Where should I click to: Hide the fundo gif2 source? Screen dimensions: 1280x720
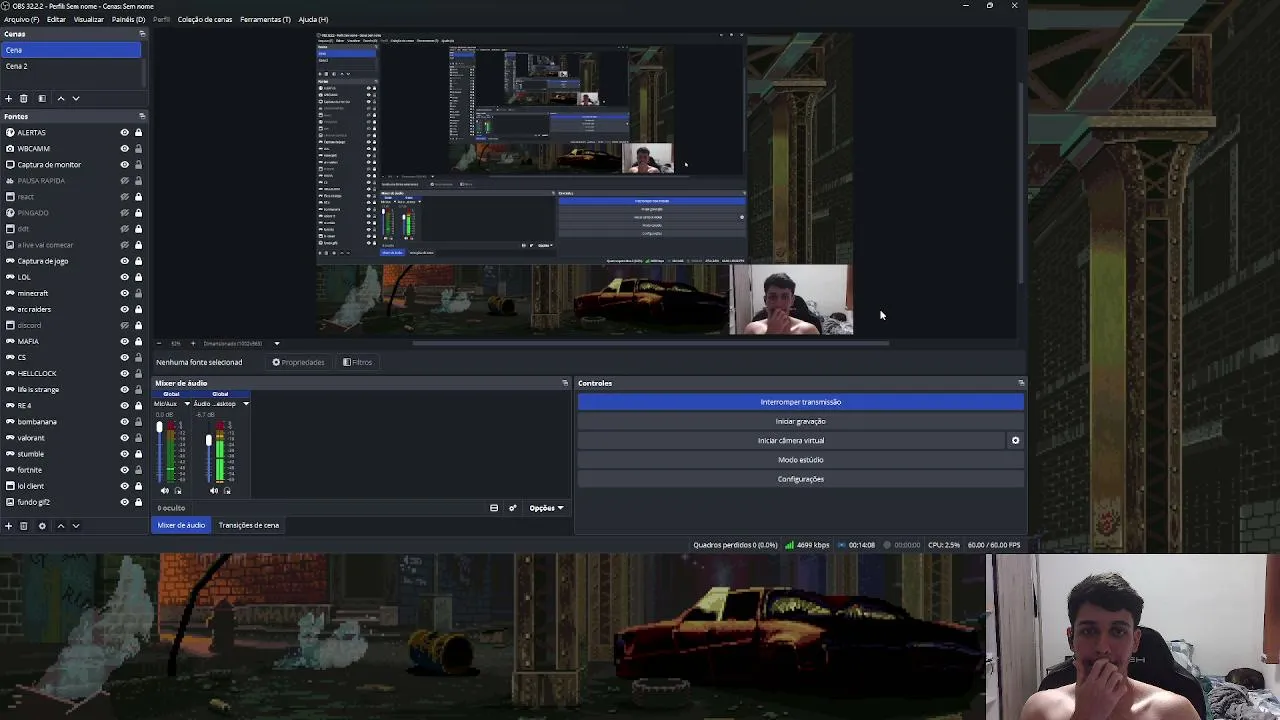125,502
